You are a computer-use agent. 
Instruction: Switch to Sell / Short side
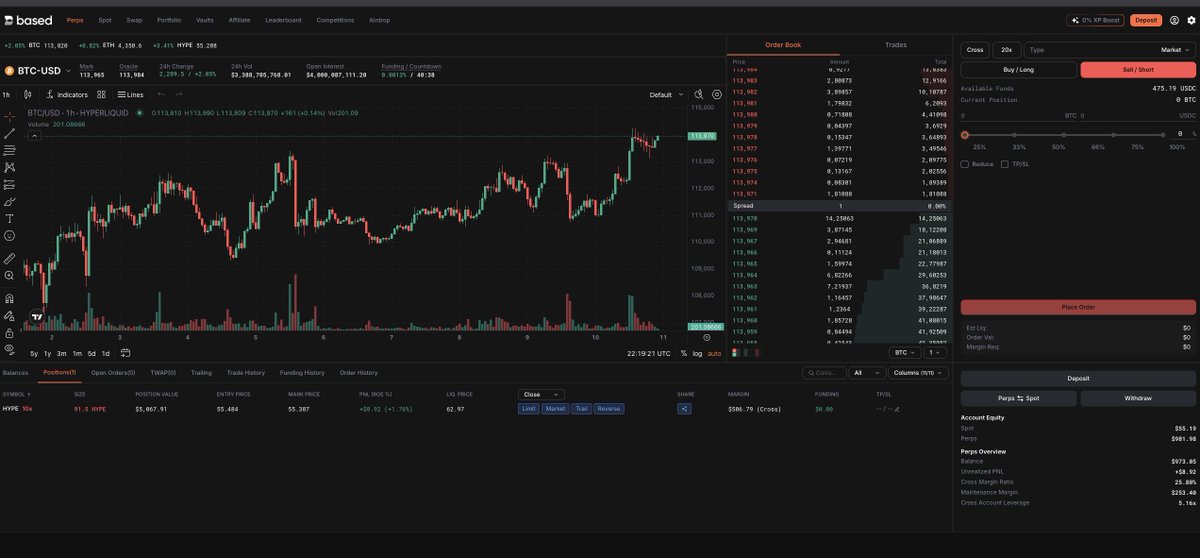1138,70
